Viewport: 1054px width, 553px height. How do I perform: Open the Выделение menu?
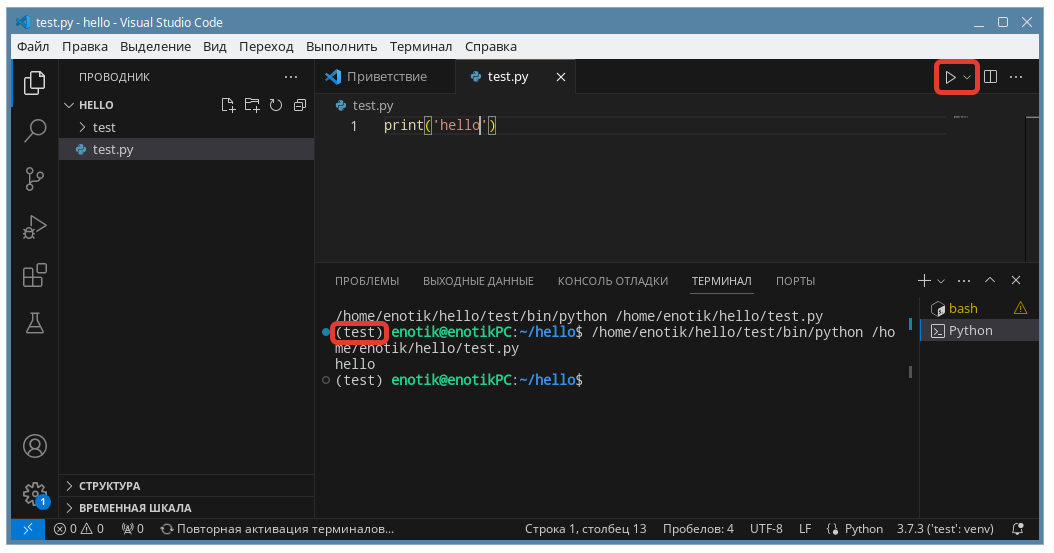155,46
